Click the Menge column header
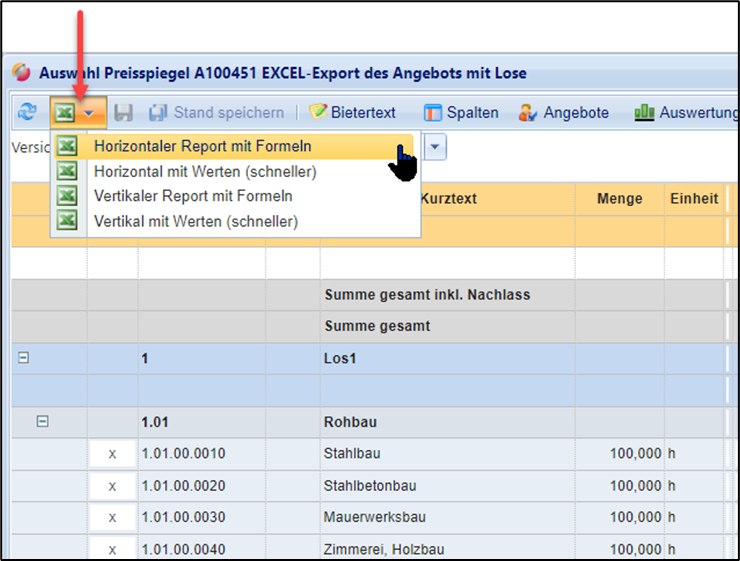This screenshot has height=561, width=740. tap(619, 199)
